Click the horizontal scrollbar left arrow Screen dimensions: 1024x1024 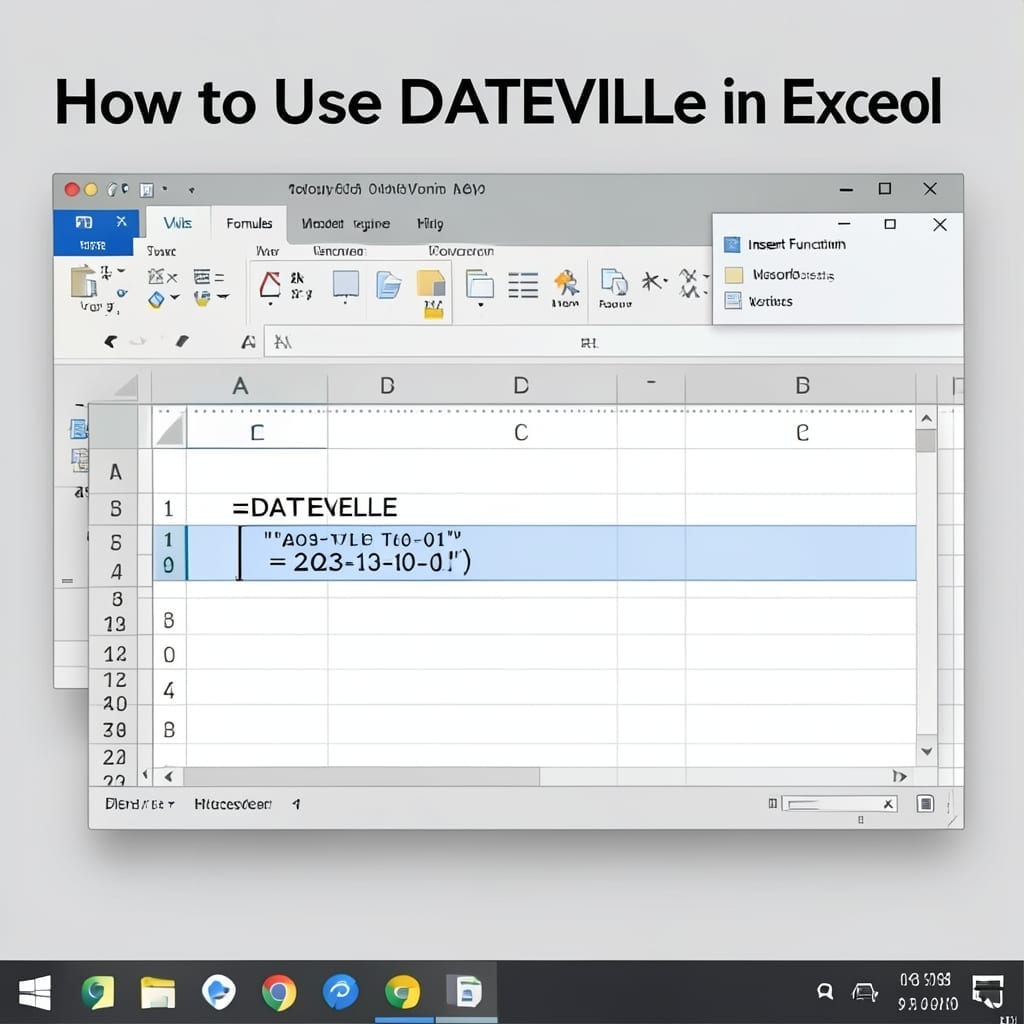169,776
